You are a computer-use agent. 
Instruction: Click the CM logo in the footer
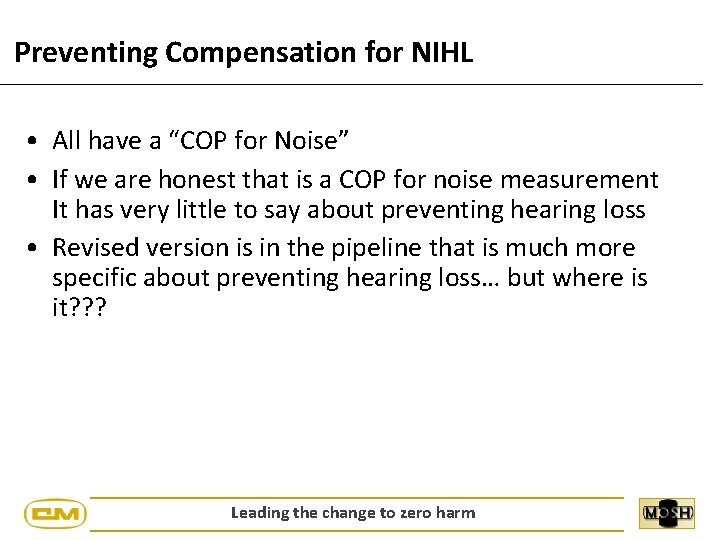56,513
